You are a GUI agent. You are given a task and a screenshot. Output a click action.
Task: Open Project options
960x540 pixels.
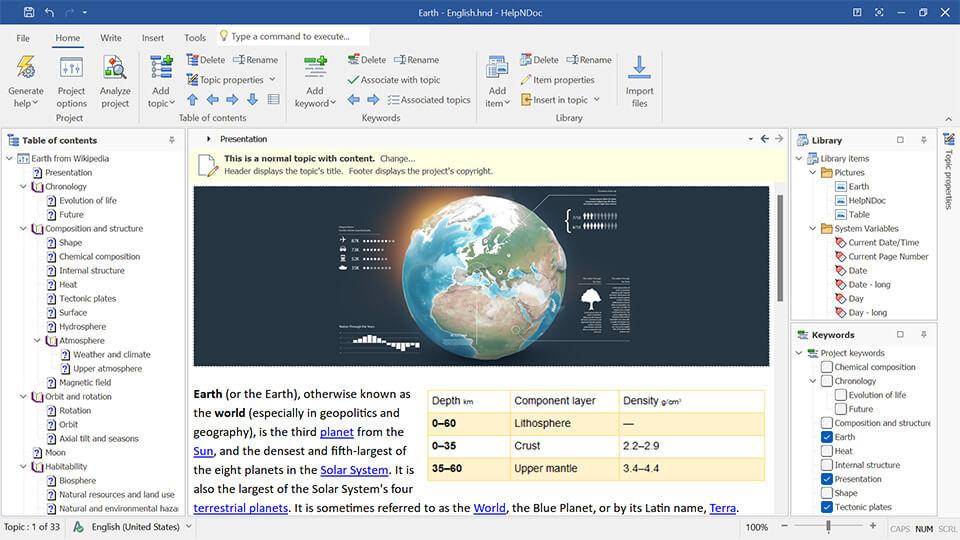tap(71, 69)
